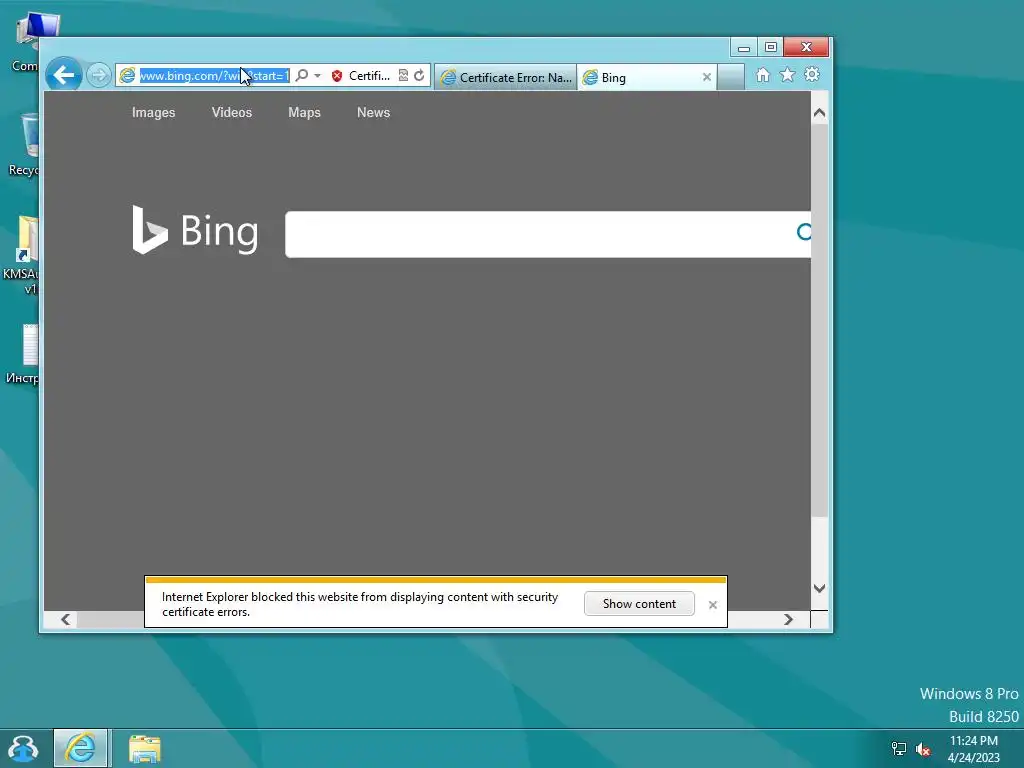Open Bing News link

tap(374, 112)
